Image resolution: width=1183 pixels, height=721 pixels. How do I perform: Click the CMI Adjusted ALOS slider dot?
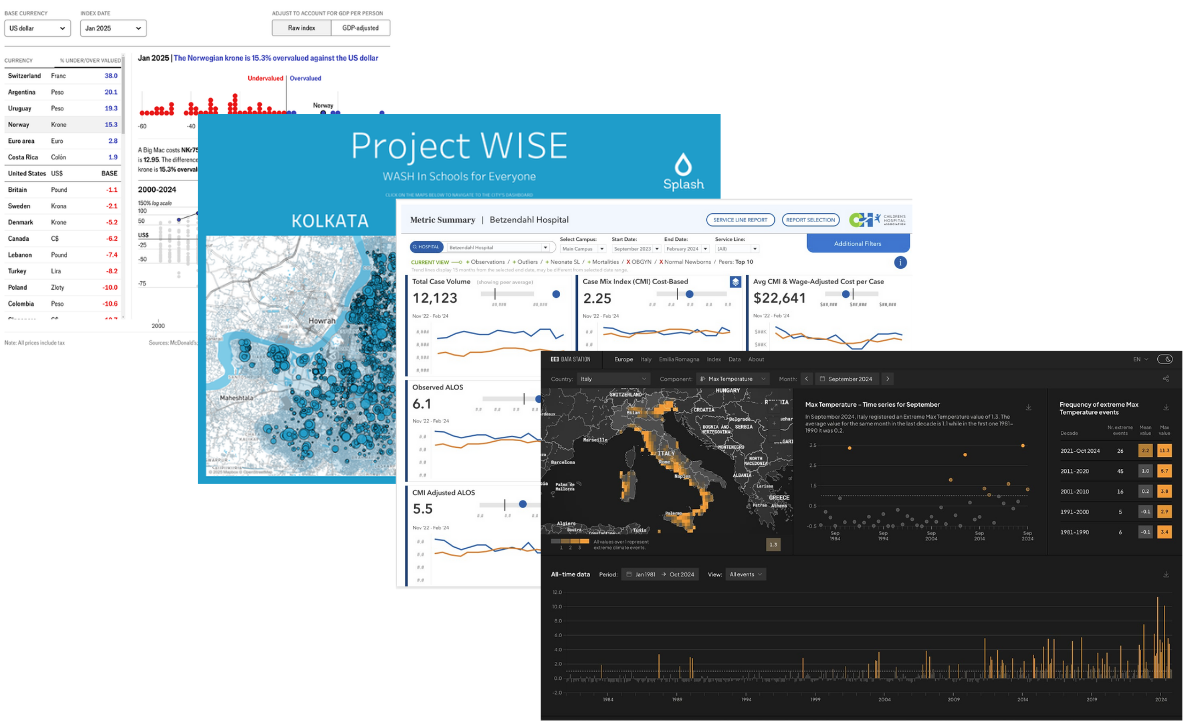click(x=522, y=504)
